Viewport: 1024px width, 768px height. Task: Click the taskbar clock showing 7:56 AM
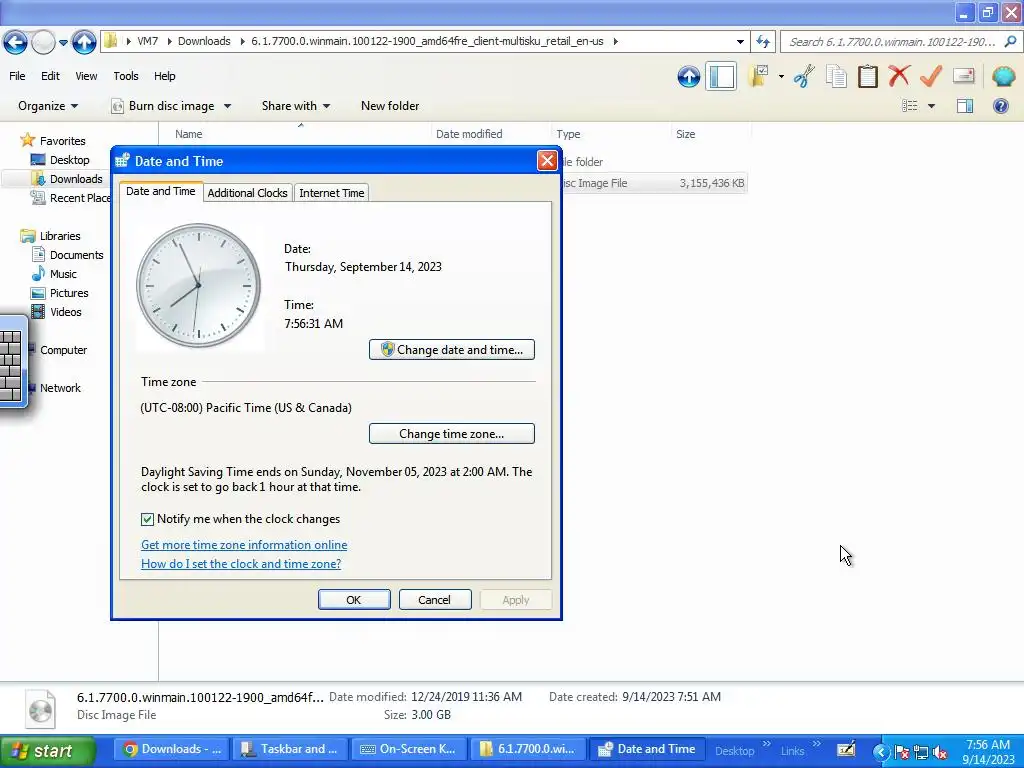[x=988, y=752]
